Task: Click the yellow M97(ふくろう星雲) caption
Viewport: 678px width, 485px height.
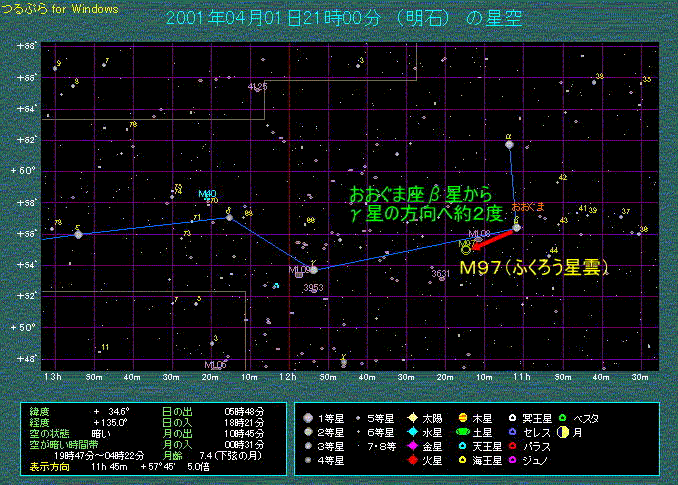Action: point(534,269)
